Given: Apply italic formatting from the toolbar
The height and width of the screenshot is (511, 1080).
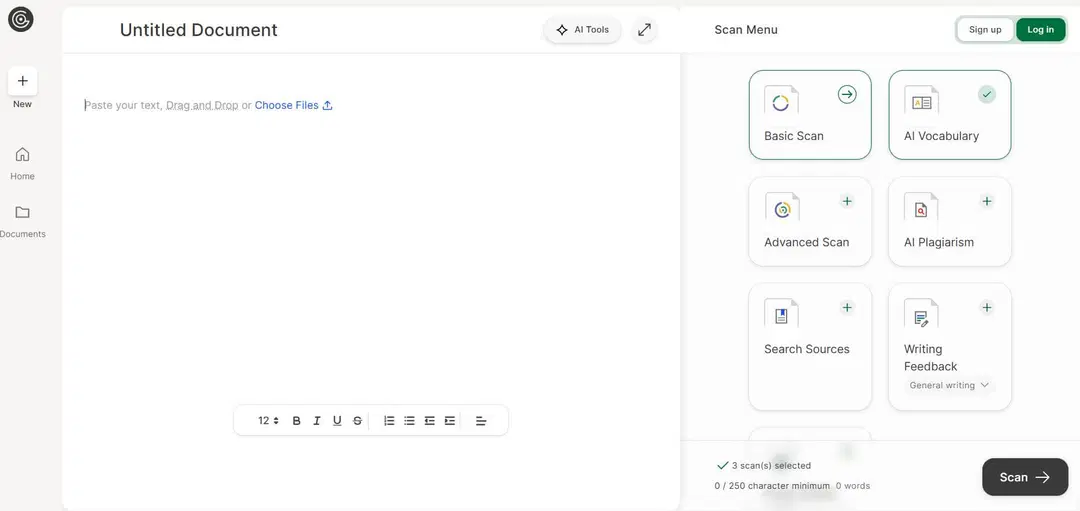Looking at the screenshot, I should coord(317,421).
